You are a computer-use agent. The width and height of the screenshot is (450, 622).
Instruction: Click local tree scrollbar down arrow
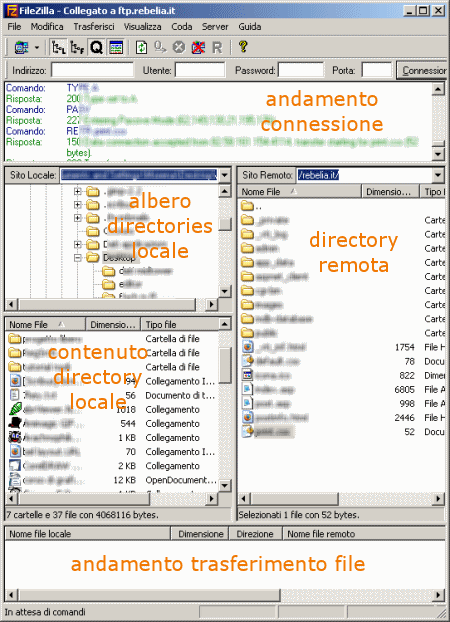click(x=225, y=292)
